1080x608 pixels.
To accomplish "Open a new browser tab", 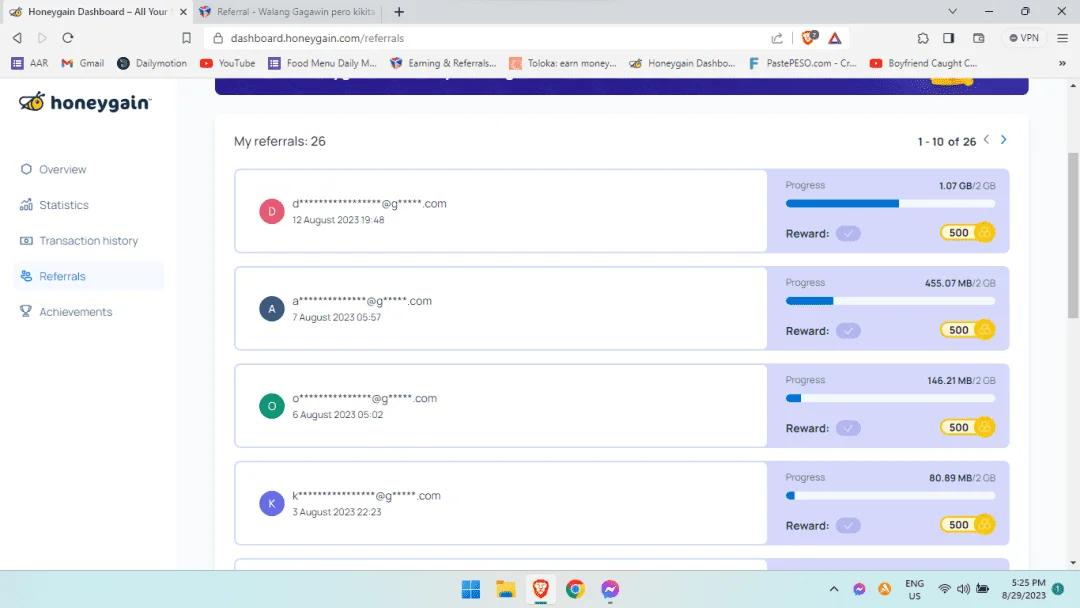I will tap(399, 12).
